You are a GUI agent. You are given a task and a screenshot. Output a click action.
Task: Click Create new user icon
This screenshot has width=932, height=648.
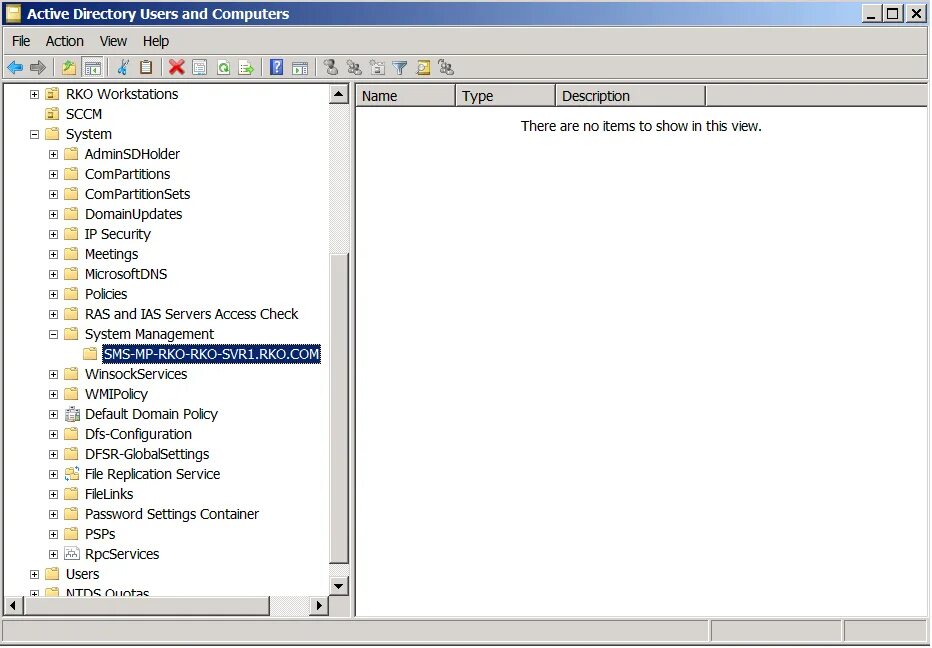coord(331,68)
